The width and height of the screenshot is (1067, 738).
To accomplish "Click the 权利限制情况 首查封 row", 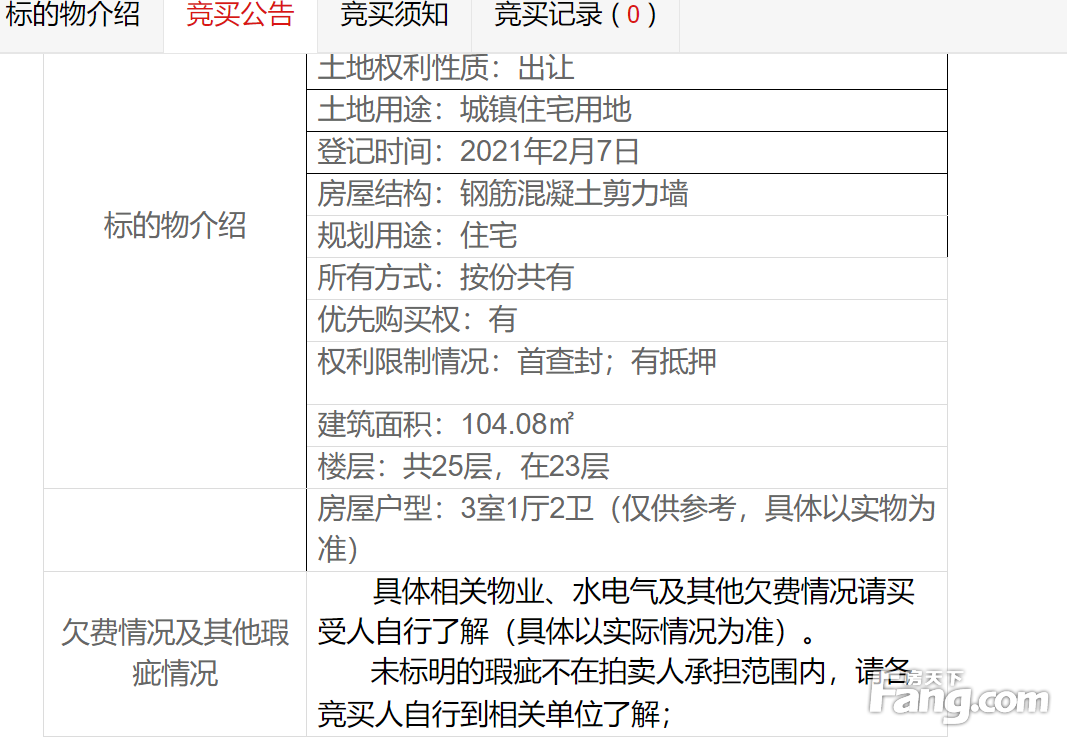I will 517,362.
